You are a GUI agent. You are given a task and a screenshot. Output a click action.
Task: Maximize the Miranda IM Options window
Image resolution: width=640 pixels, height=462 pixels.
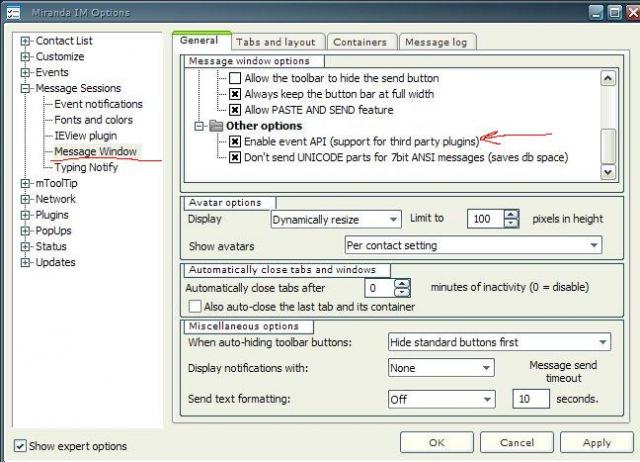click(x=614, y=13)
